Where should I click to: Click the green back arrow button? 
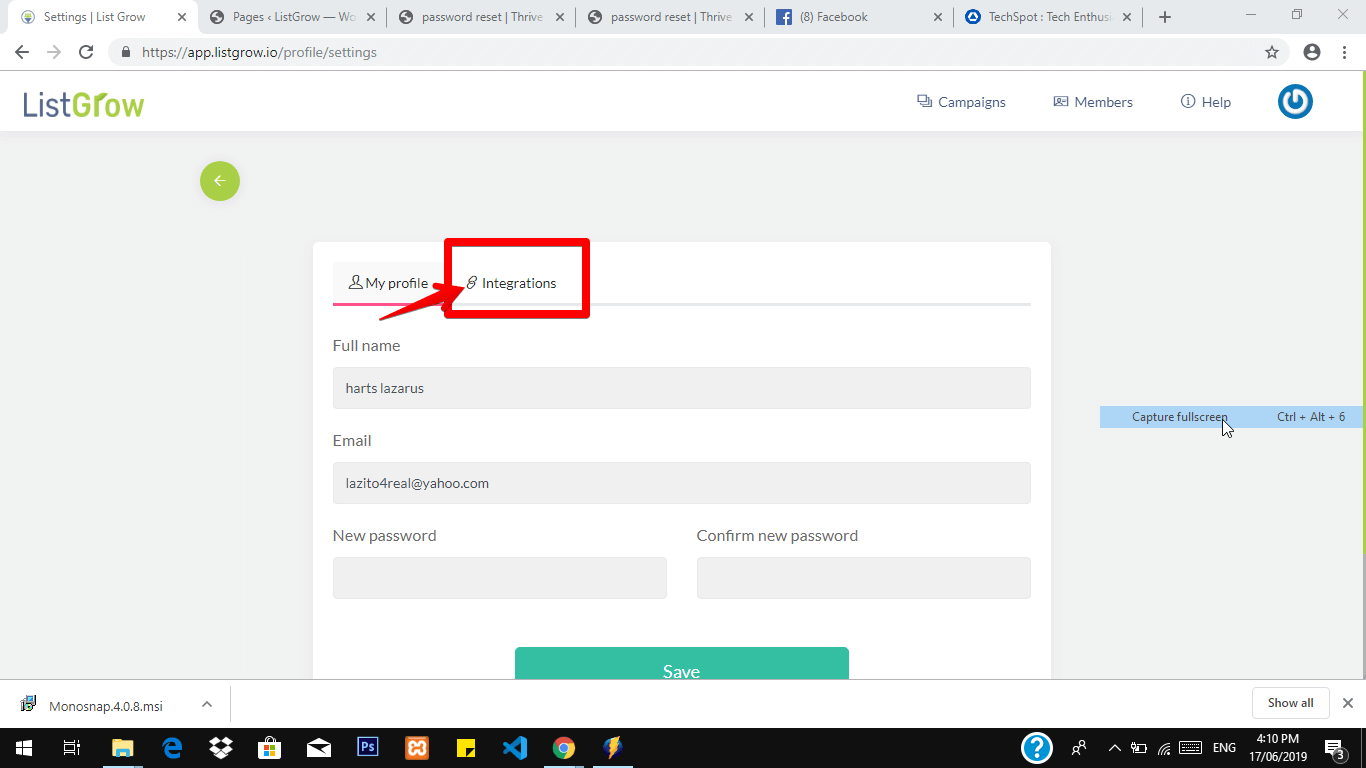click(220, 181)
